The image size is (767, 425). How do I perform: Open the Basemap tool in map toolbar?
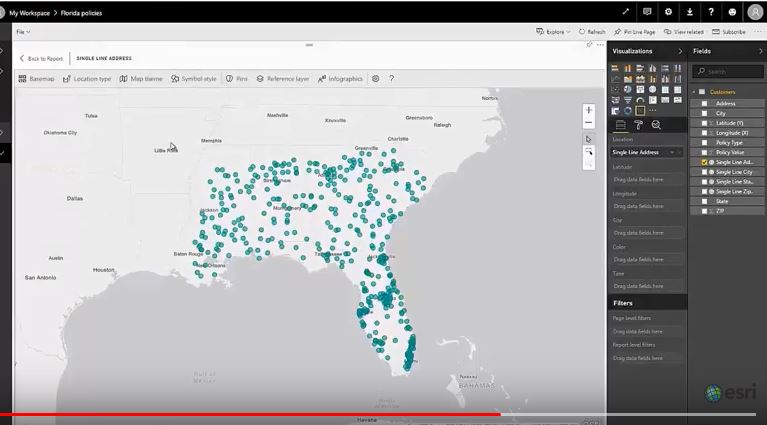coord(36,79)
